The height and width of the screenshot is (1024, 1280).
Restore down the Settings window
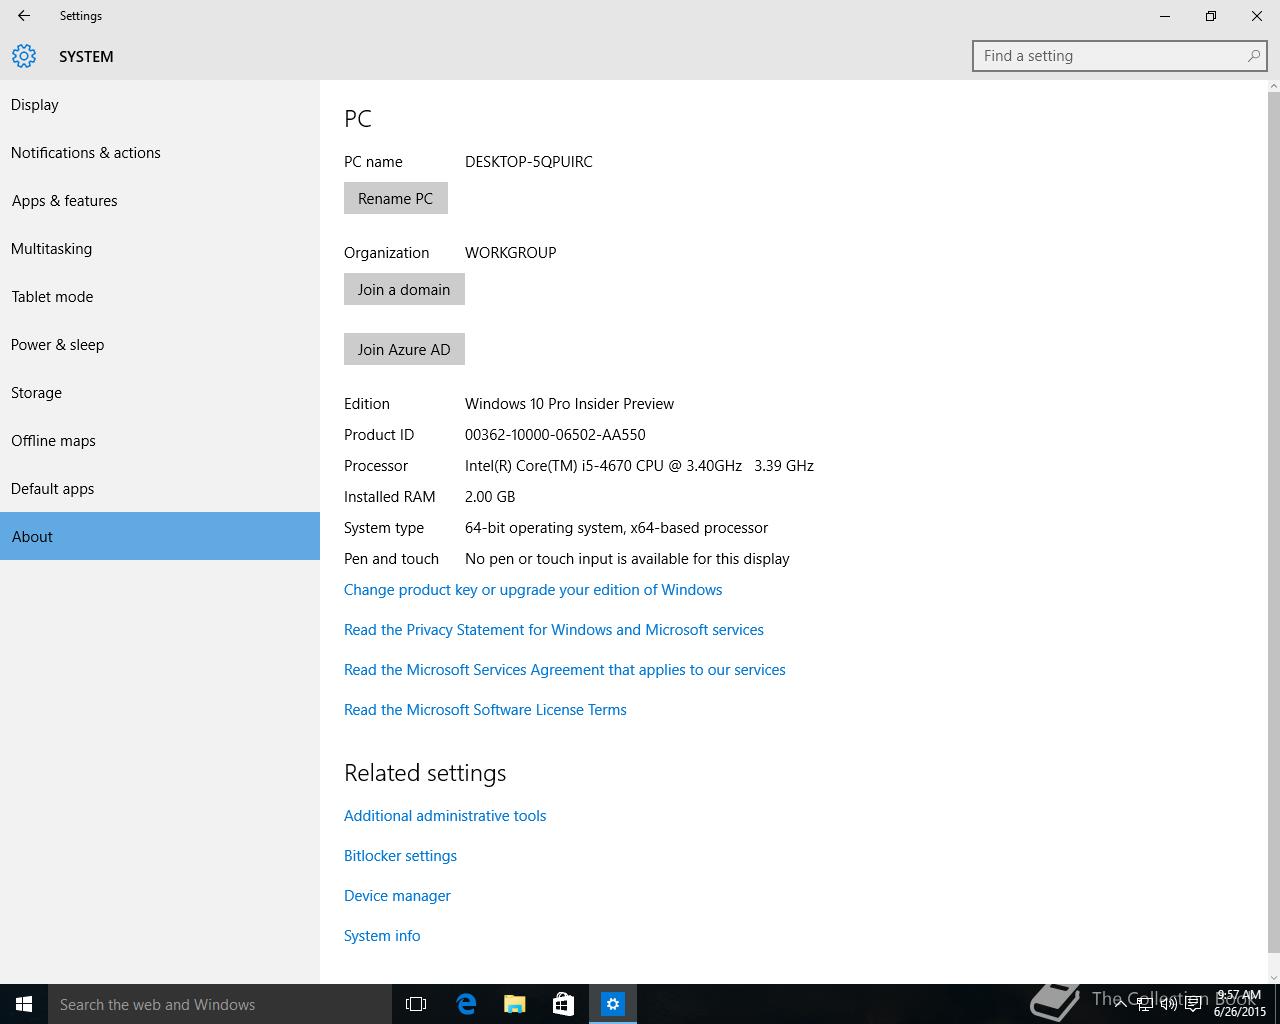pyautogui.click(x=1211, y=16)
